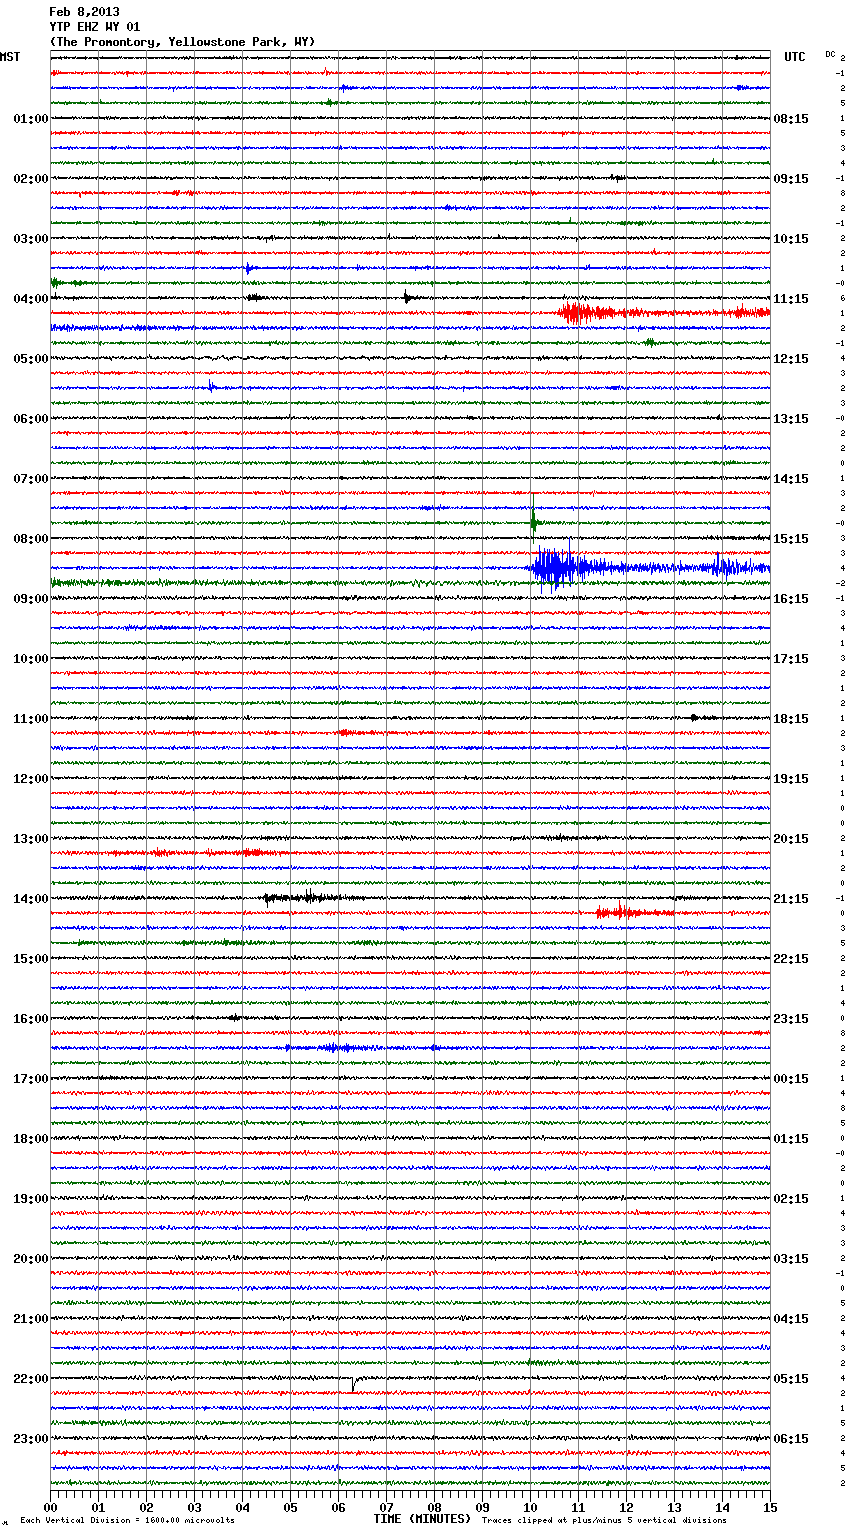Viewport: 850px width, 1534px height.
Task: Select the '01:00' MST time label
Action: tap(31, 119)
